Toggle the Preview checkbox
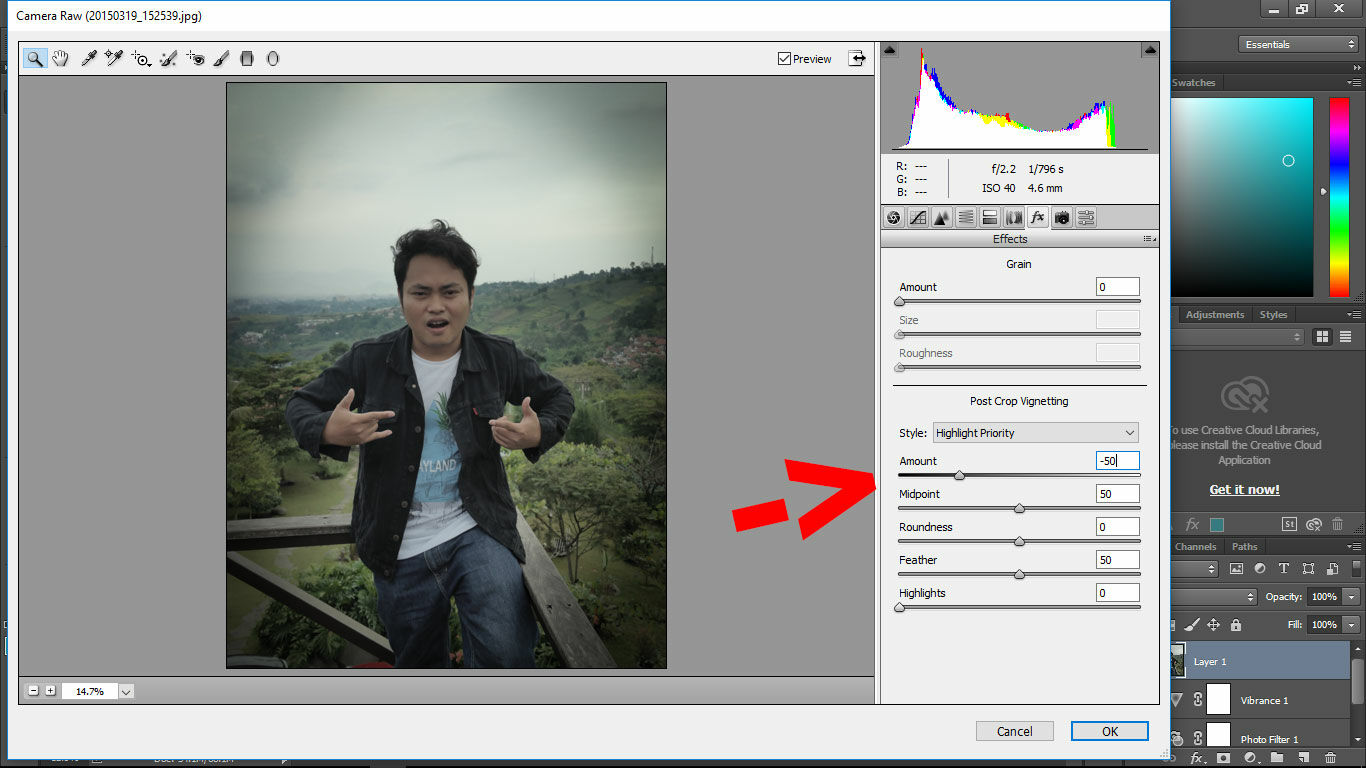The height and width of the screenshot is (768, 1366). pos(786,58)
